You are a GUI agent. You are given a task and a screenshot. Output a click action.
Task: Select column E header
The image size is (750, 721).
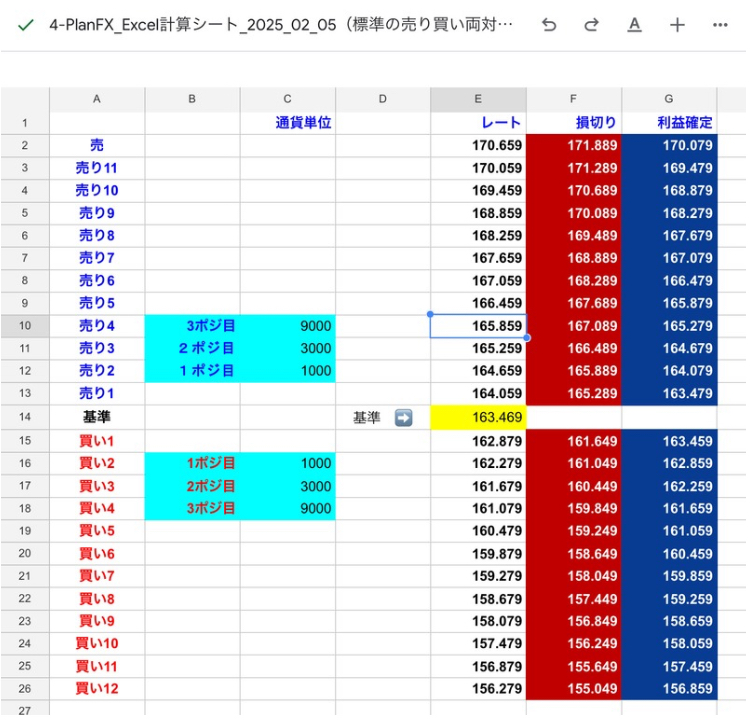pos(478,99)
